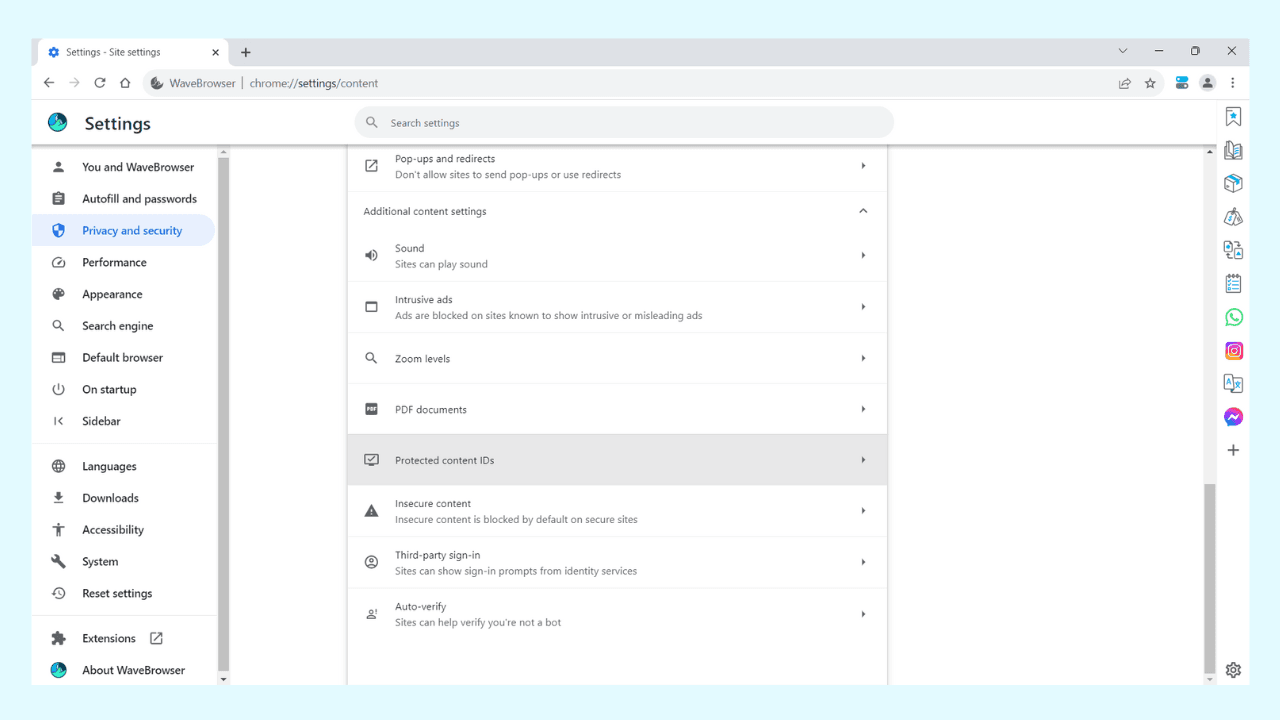Open Instagram from the right sidebar
Image resolution: width=1280 pixels, height=720 pixels.
1233,351
